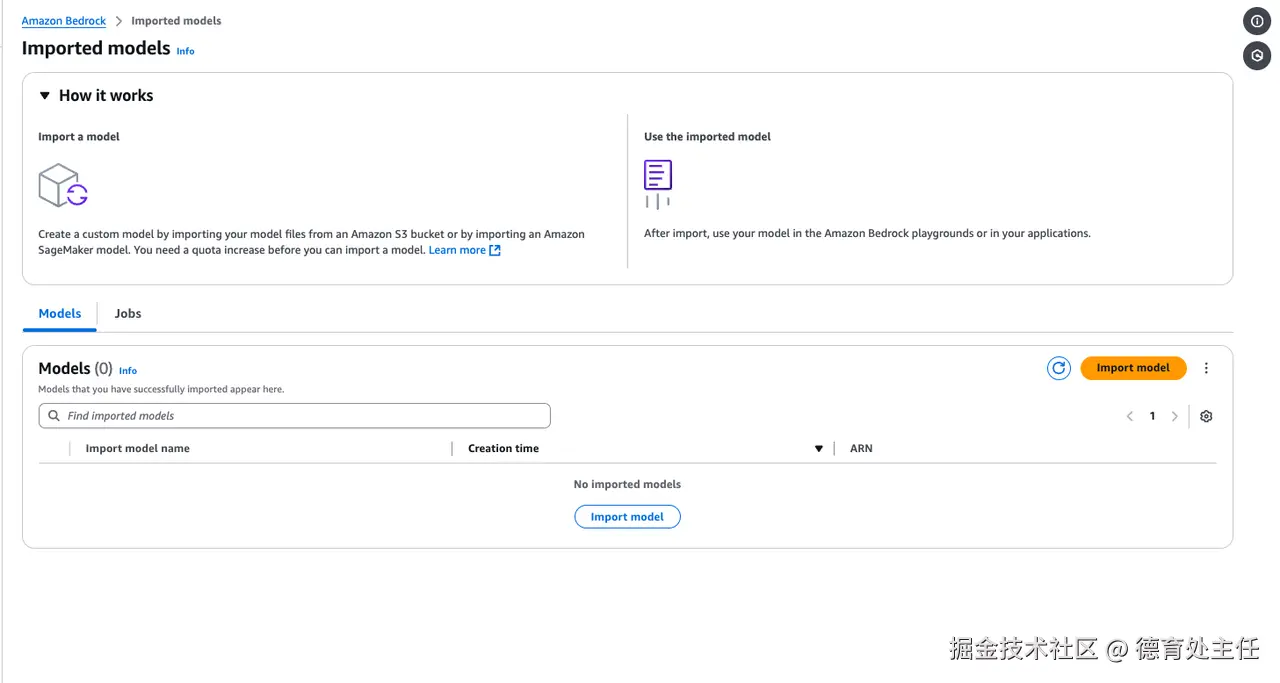Go to the next page arrow
The image size is (1280, 683).
click(1175, 416)
